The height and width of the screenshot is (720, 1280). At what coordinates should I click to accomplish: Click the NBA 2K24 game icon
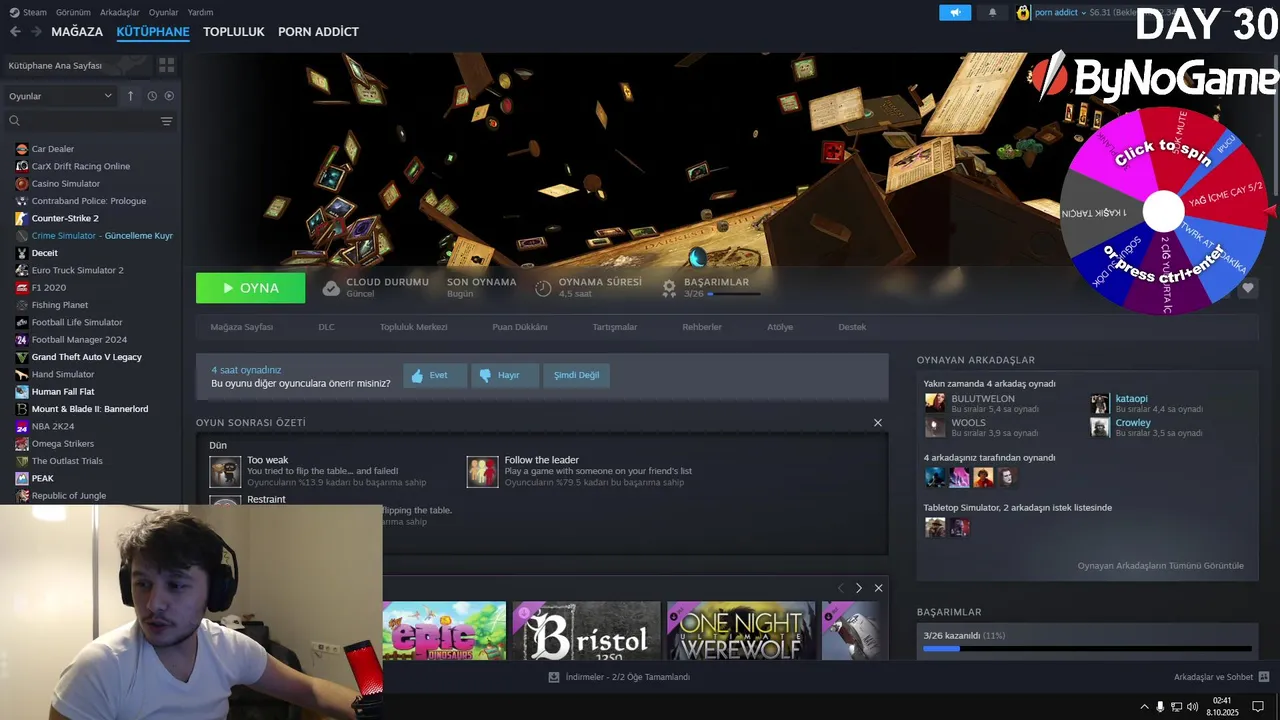pos(22,426)
